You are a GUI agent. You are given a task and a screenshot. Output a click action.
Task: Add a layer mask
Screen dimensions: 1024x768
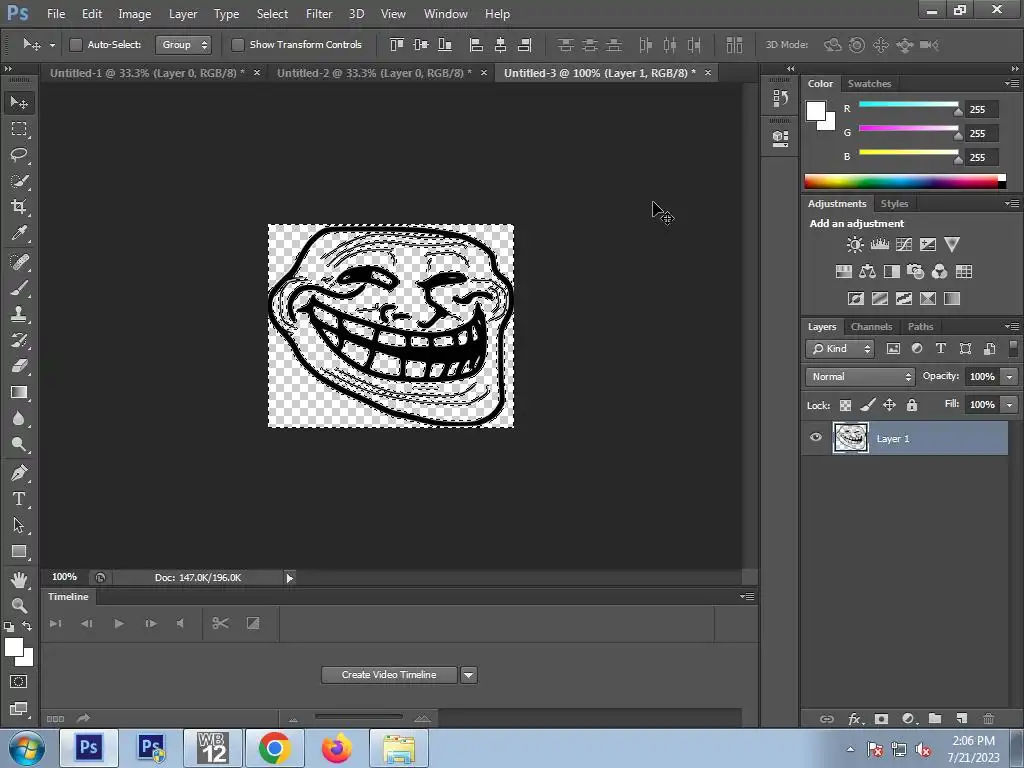[x=881, y=718]
